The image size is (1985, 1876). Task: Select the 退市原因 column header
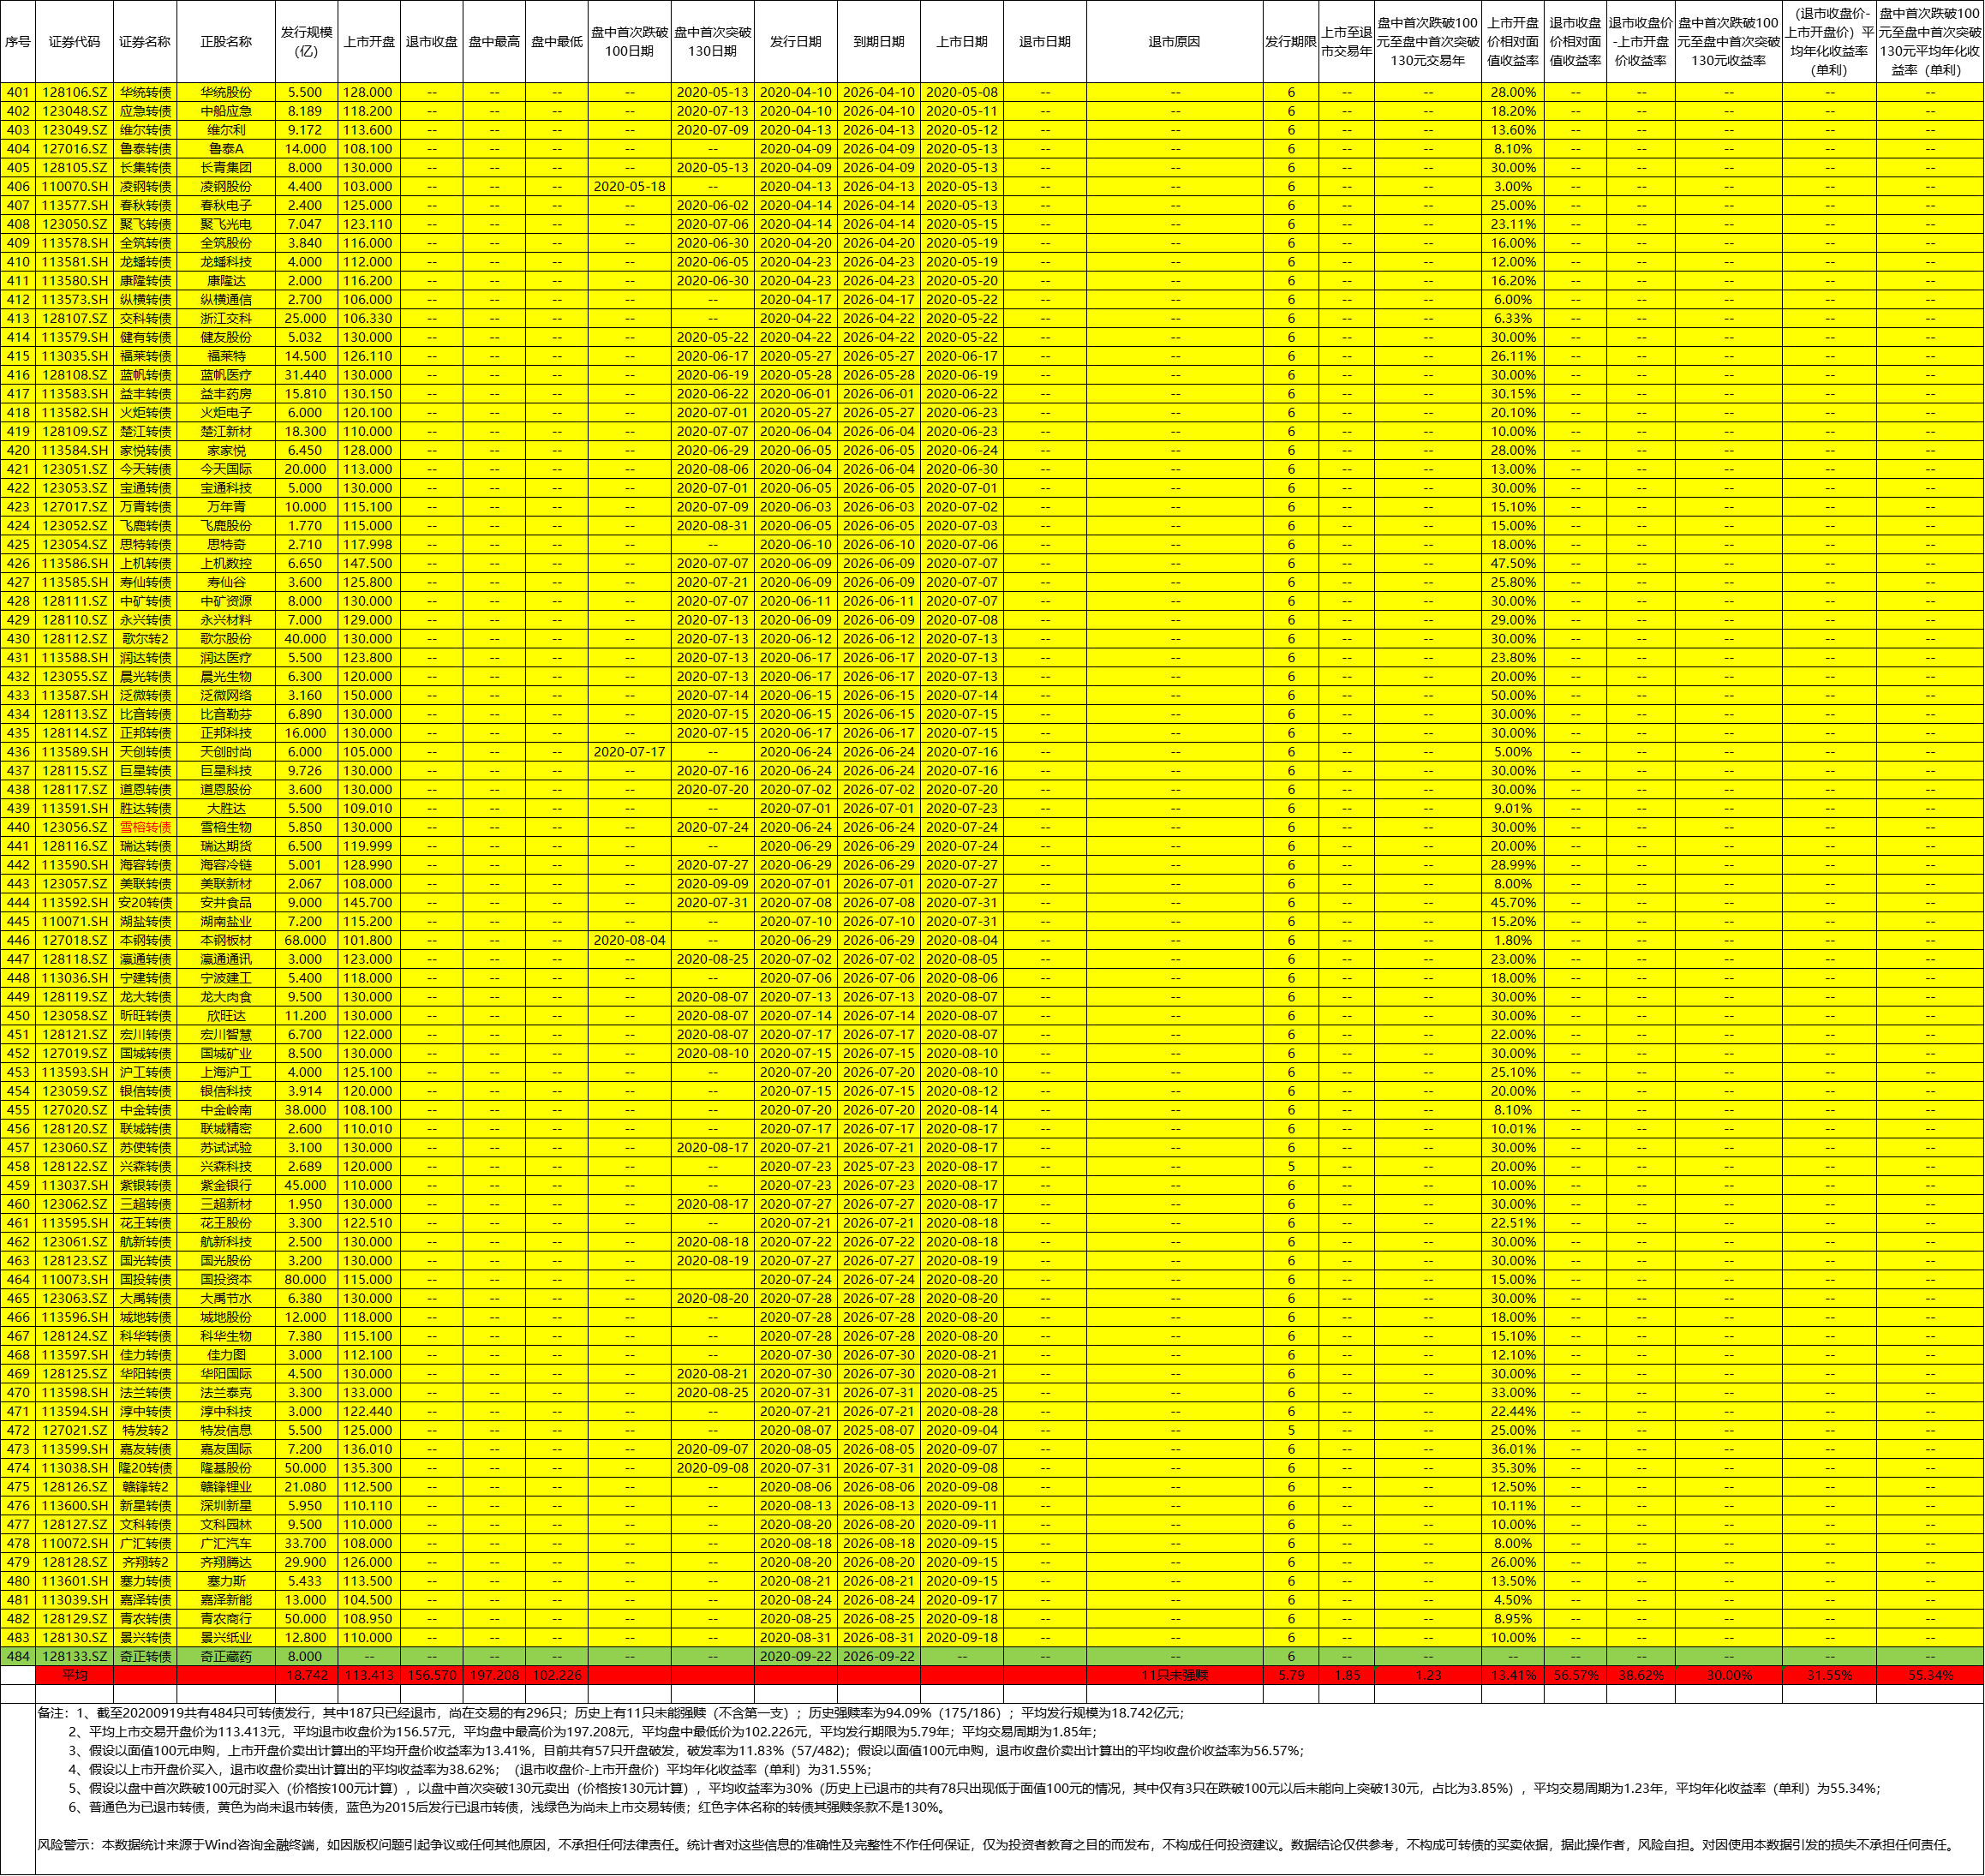click(x=1174, y=42)
